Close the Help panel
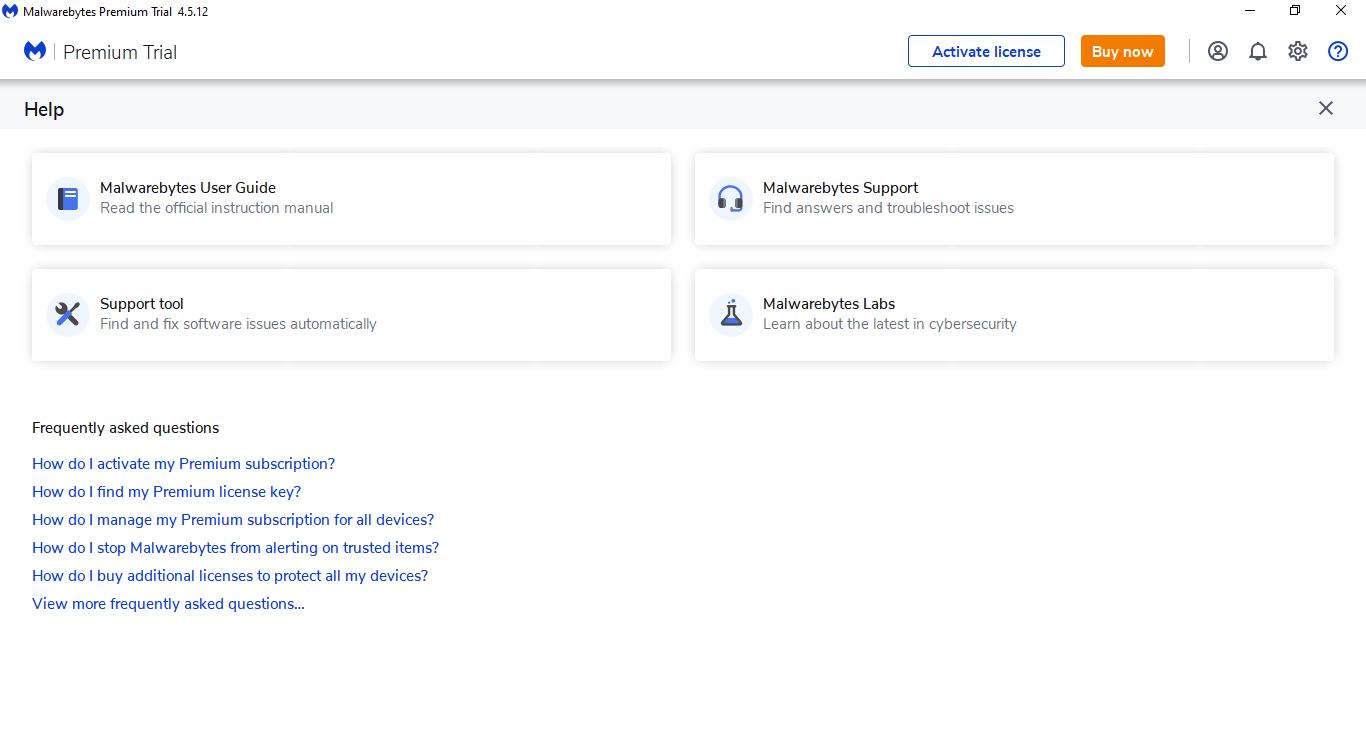Viewport: 1366px width, 738px height. point(1326,108)
